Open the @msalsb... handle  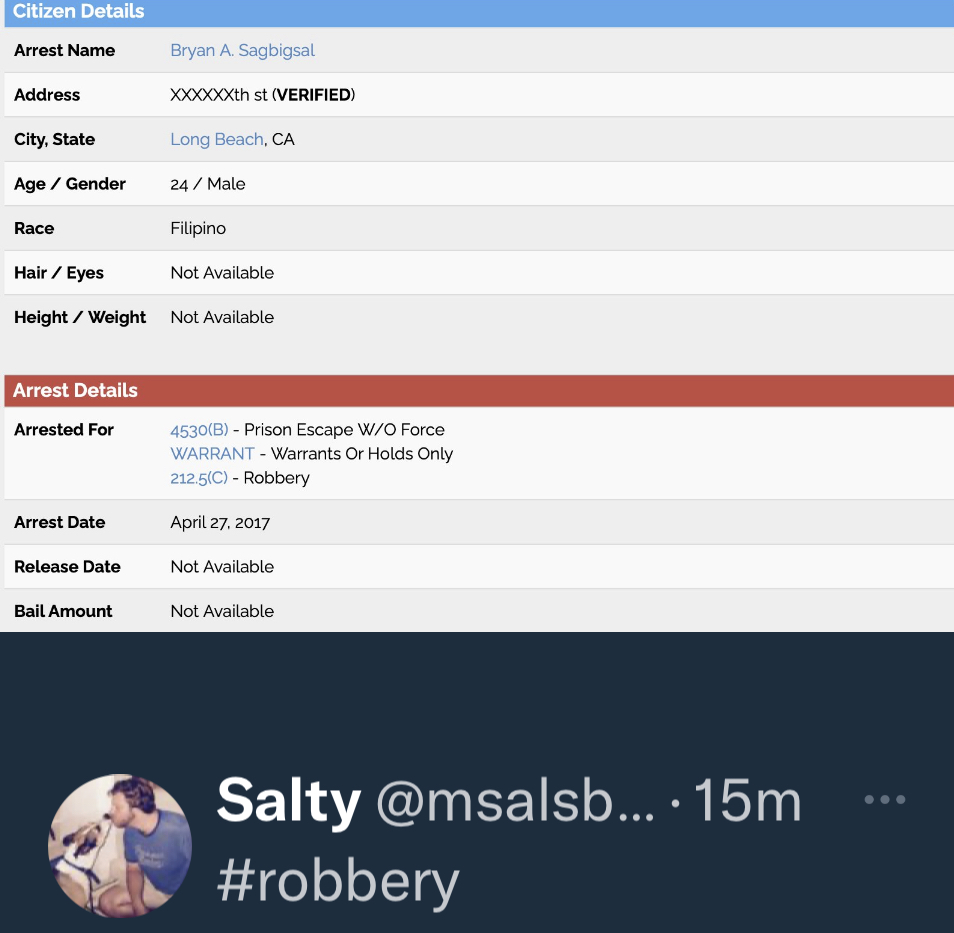pyautogui.click(x=515, y=801)
